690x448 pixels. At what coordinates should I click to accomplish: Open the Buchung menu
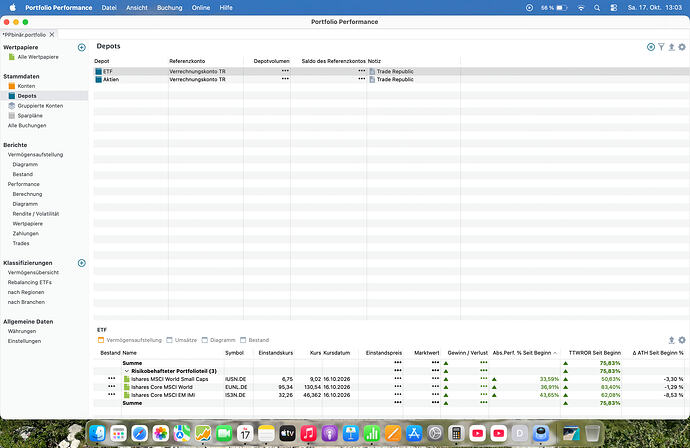[169, 7]
